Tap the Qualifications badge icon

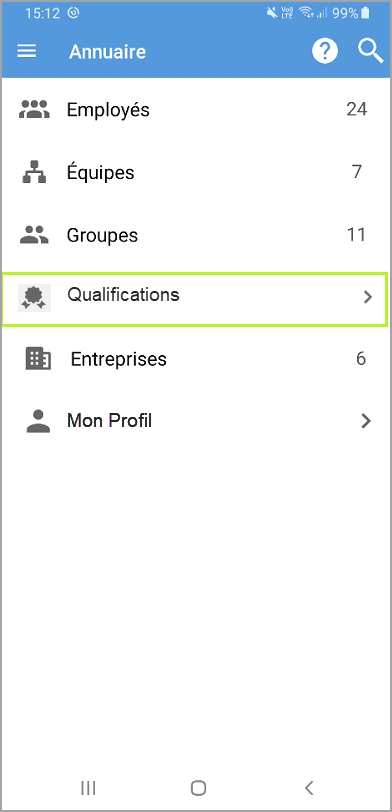35,297
